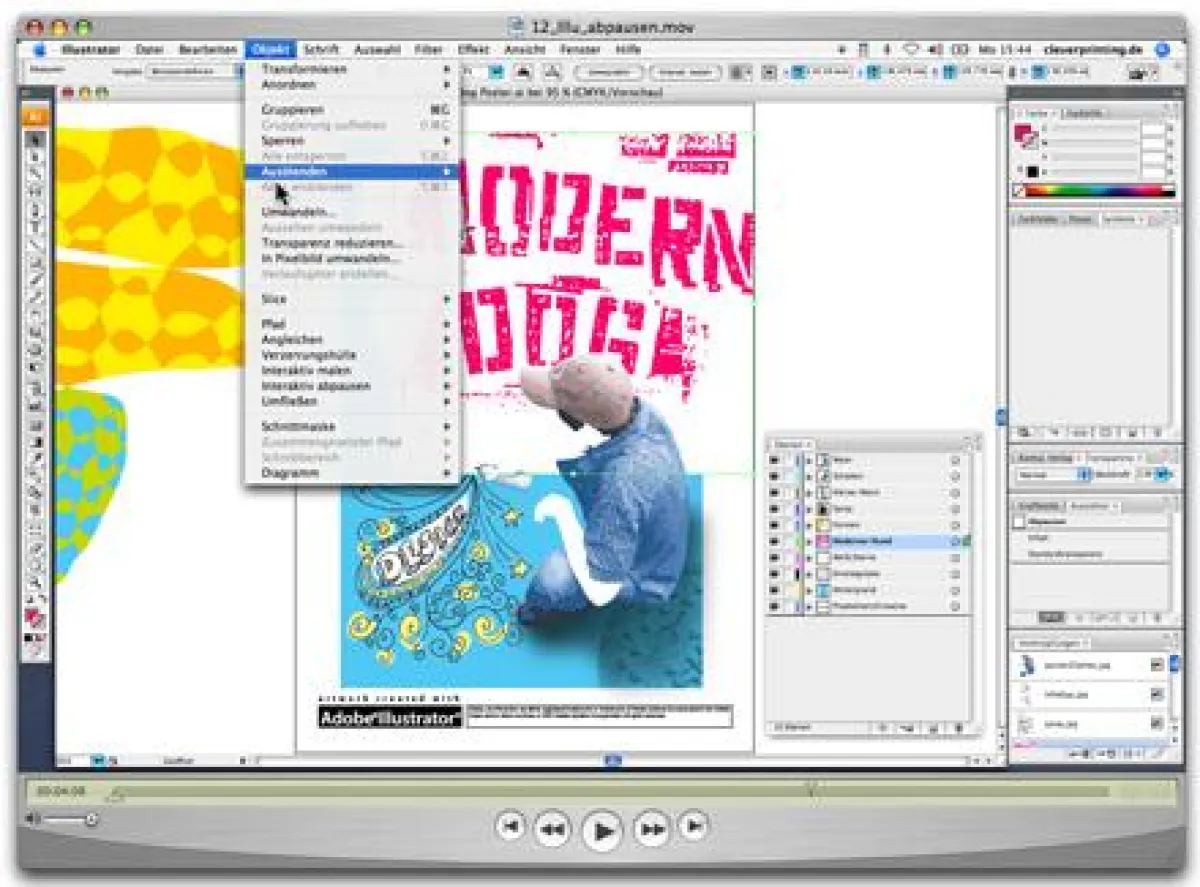Screen dimensions: 1200x887
Task: Choose Interaktiv abpausen from the Objekt menu
Action: (x=316, y=386)
